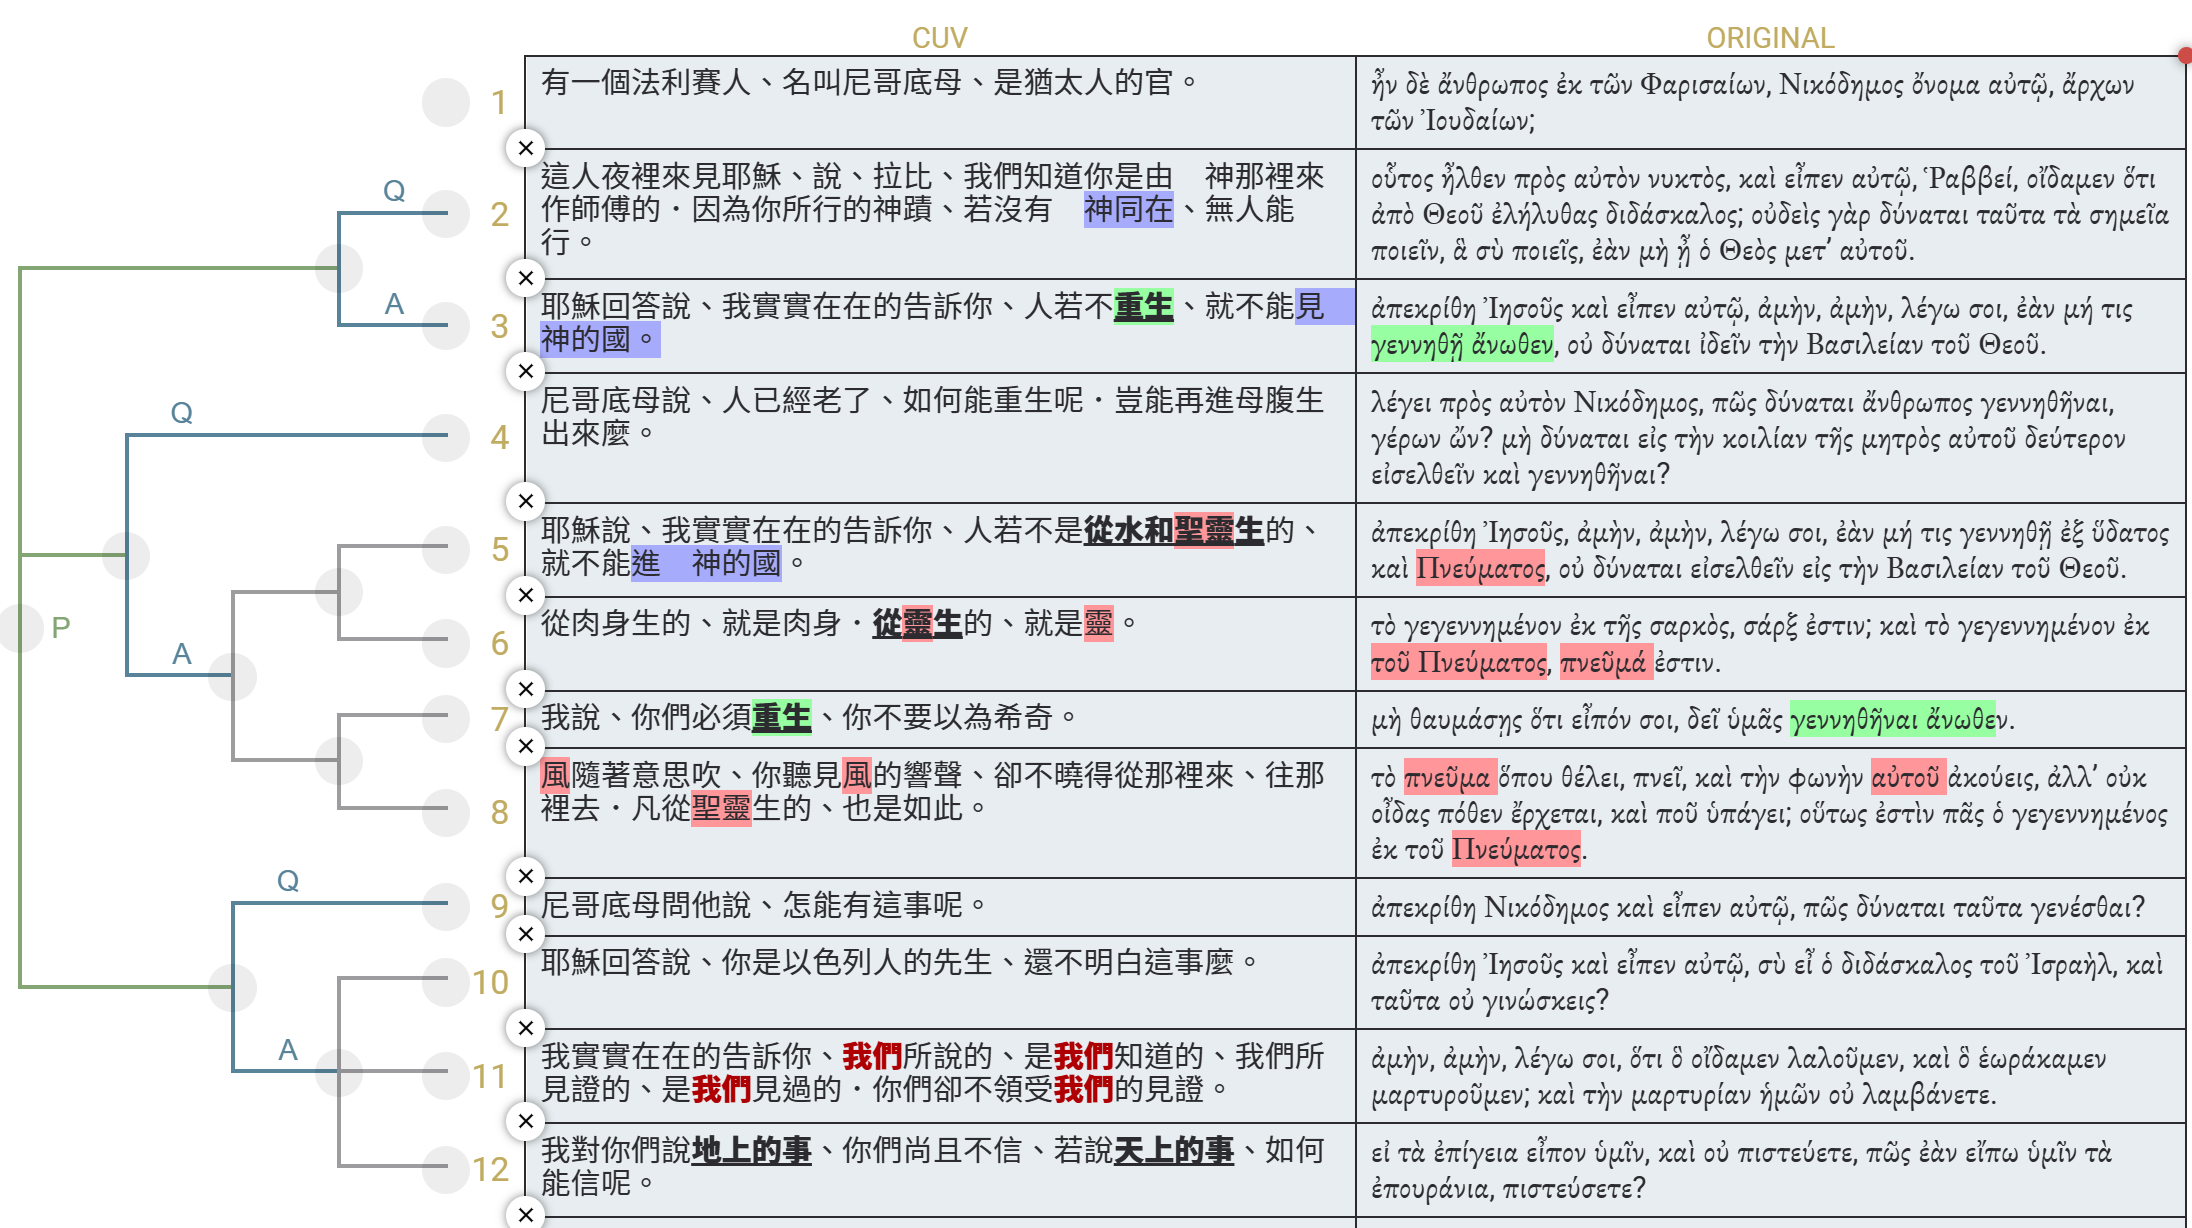Click the X button between verses 3 and 4
The height and width of the screenshot is (1228, 2192).
click(526, 372)
